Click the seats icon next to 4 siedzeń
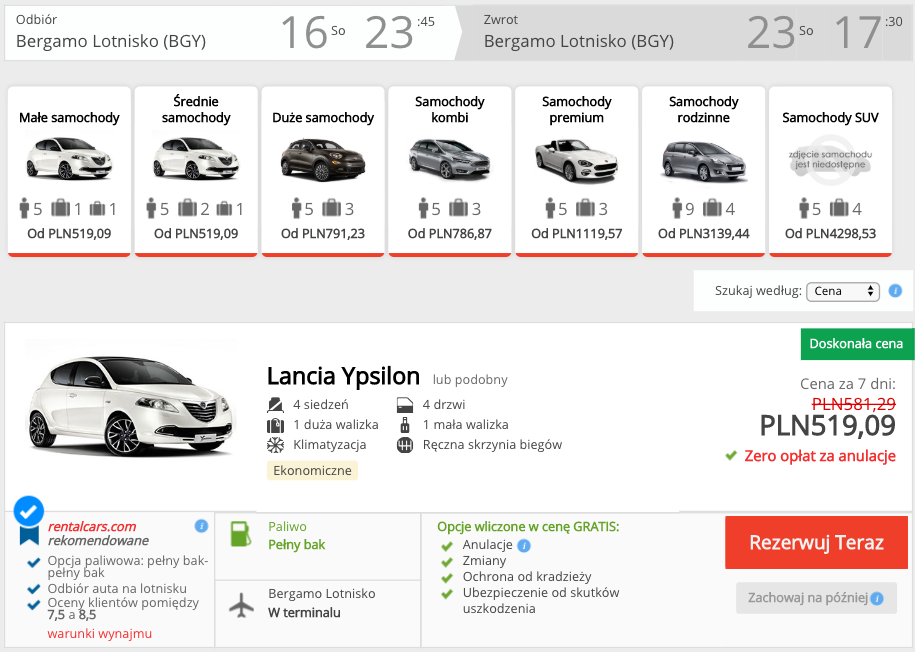 click(275, 404)
